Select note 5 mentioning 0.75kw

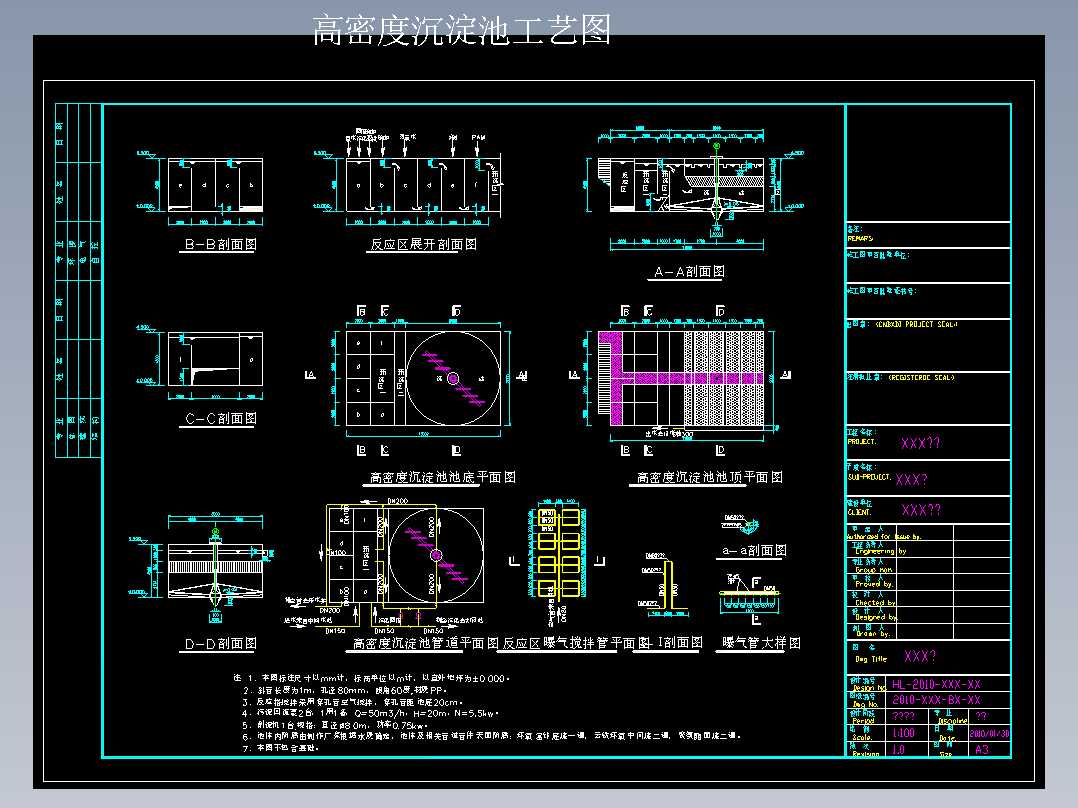336,725
